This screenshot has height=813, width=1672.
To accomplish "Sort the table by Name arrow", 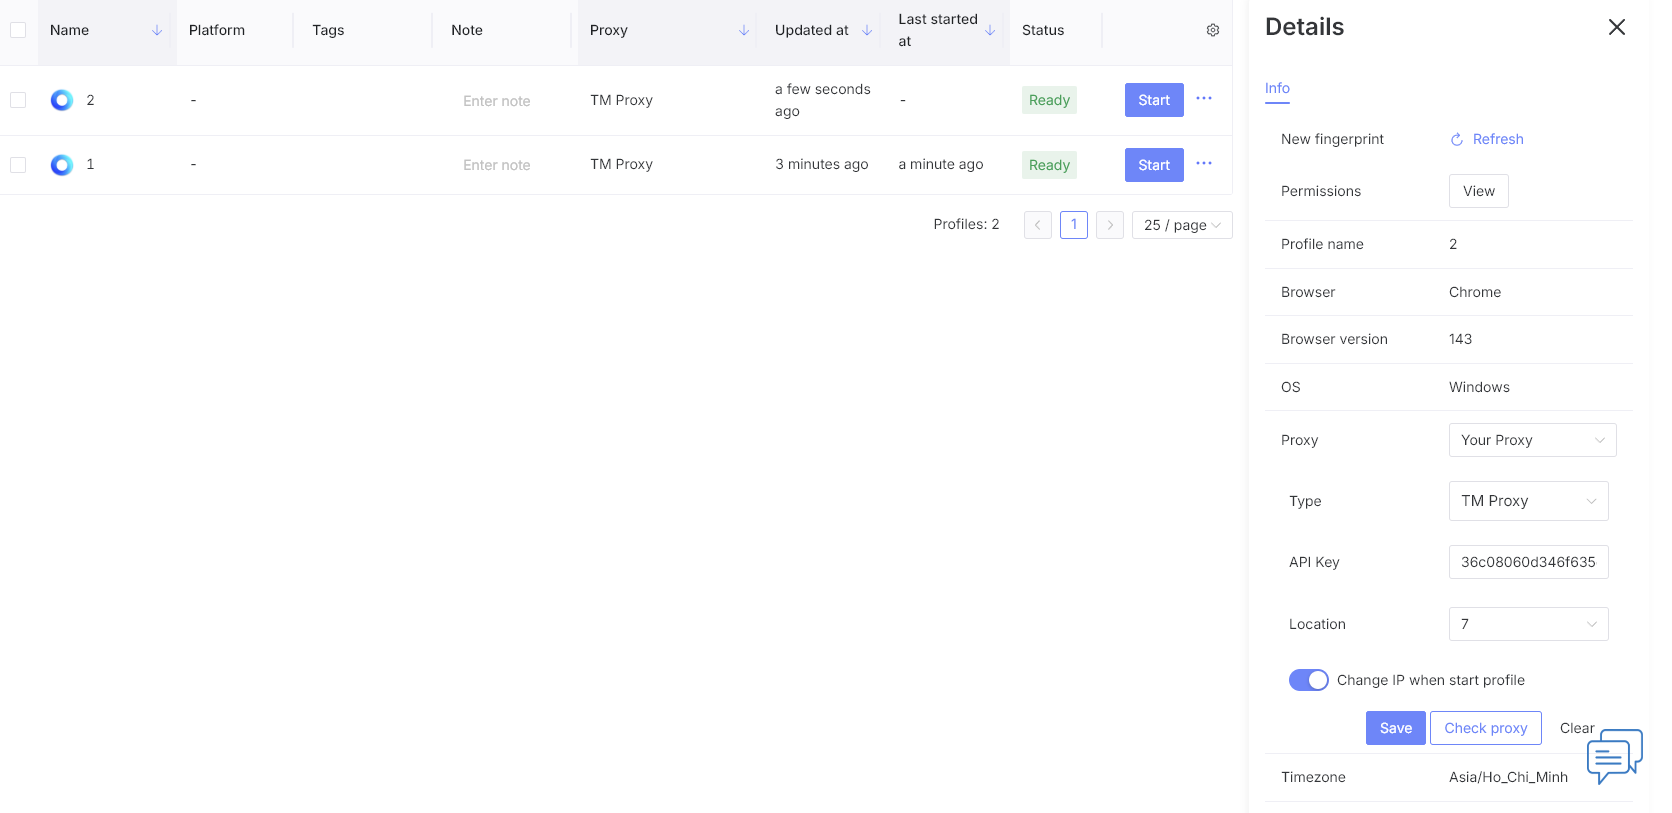I will [x=157, y=30].
